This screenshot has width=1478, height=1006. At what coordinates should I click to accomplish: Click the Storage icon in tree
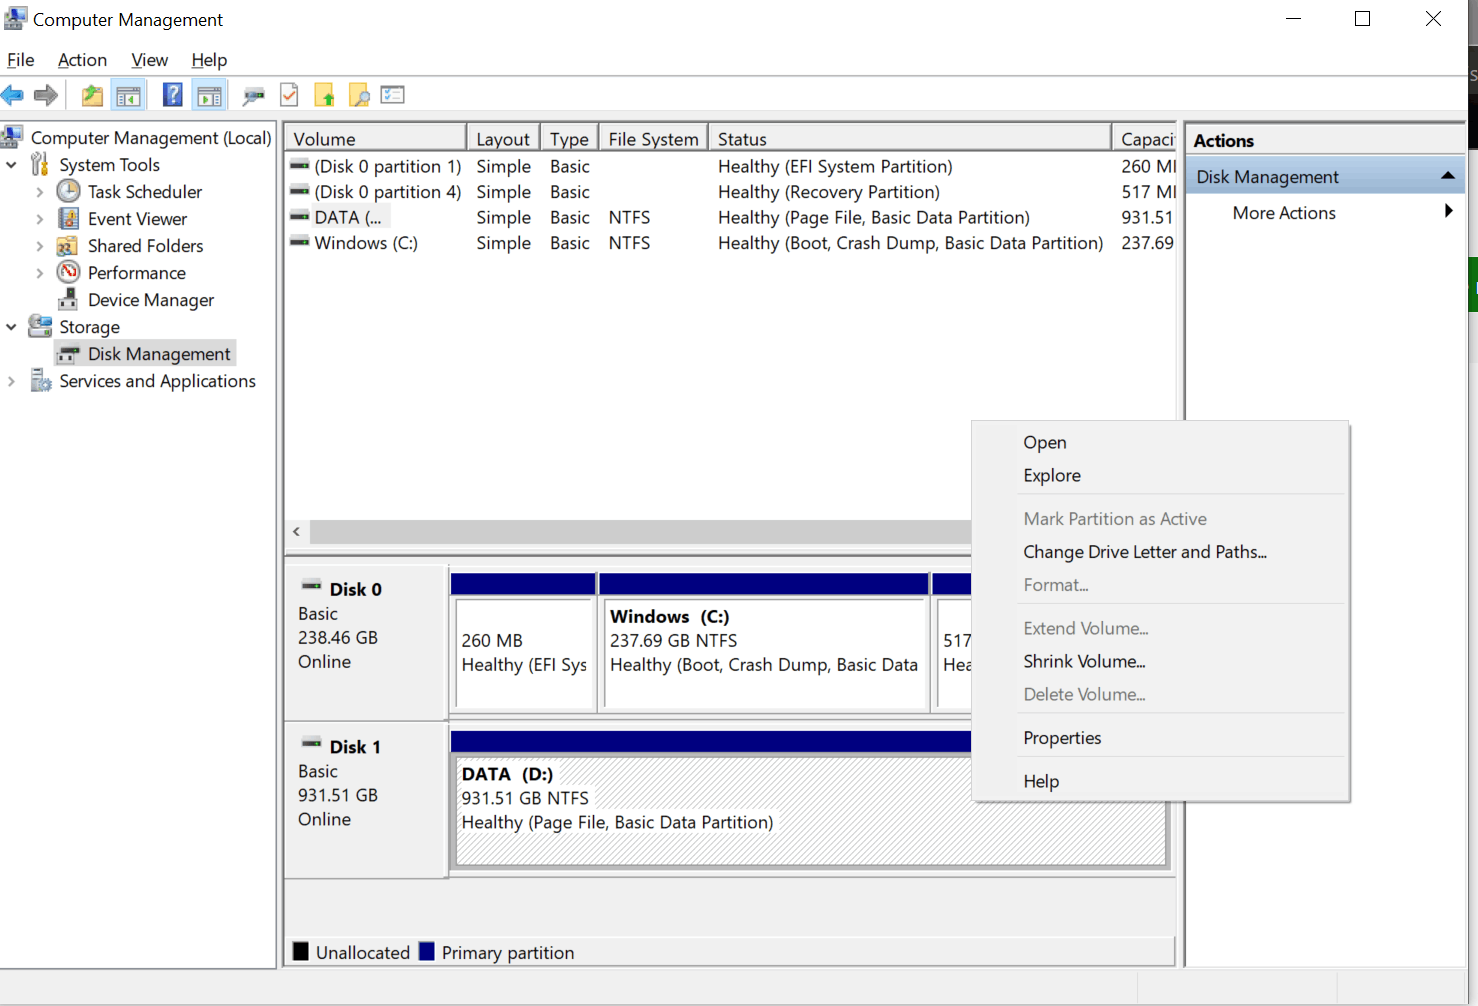tap(40, 326)
